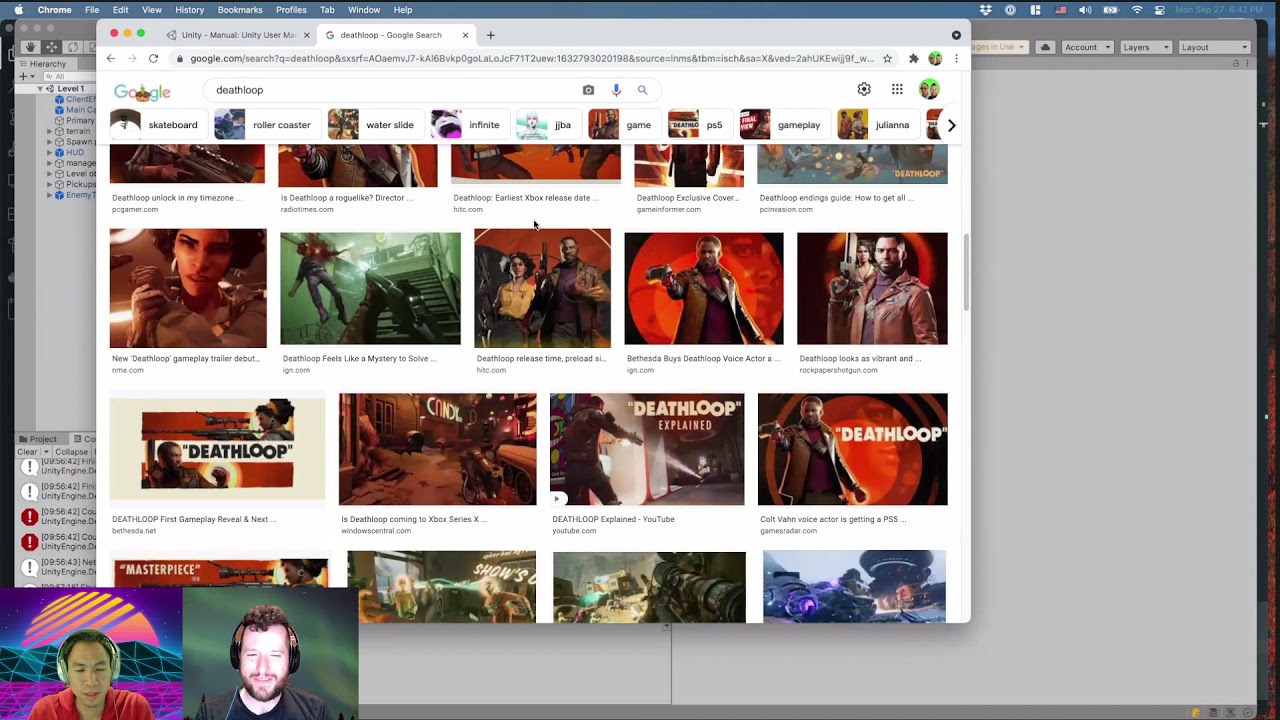Click the Google search magnifier icon

tap(643, 90)
